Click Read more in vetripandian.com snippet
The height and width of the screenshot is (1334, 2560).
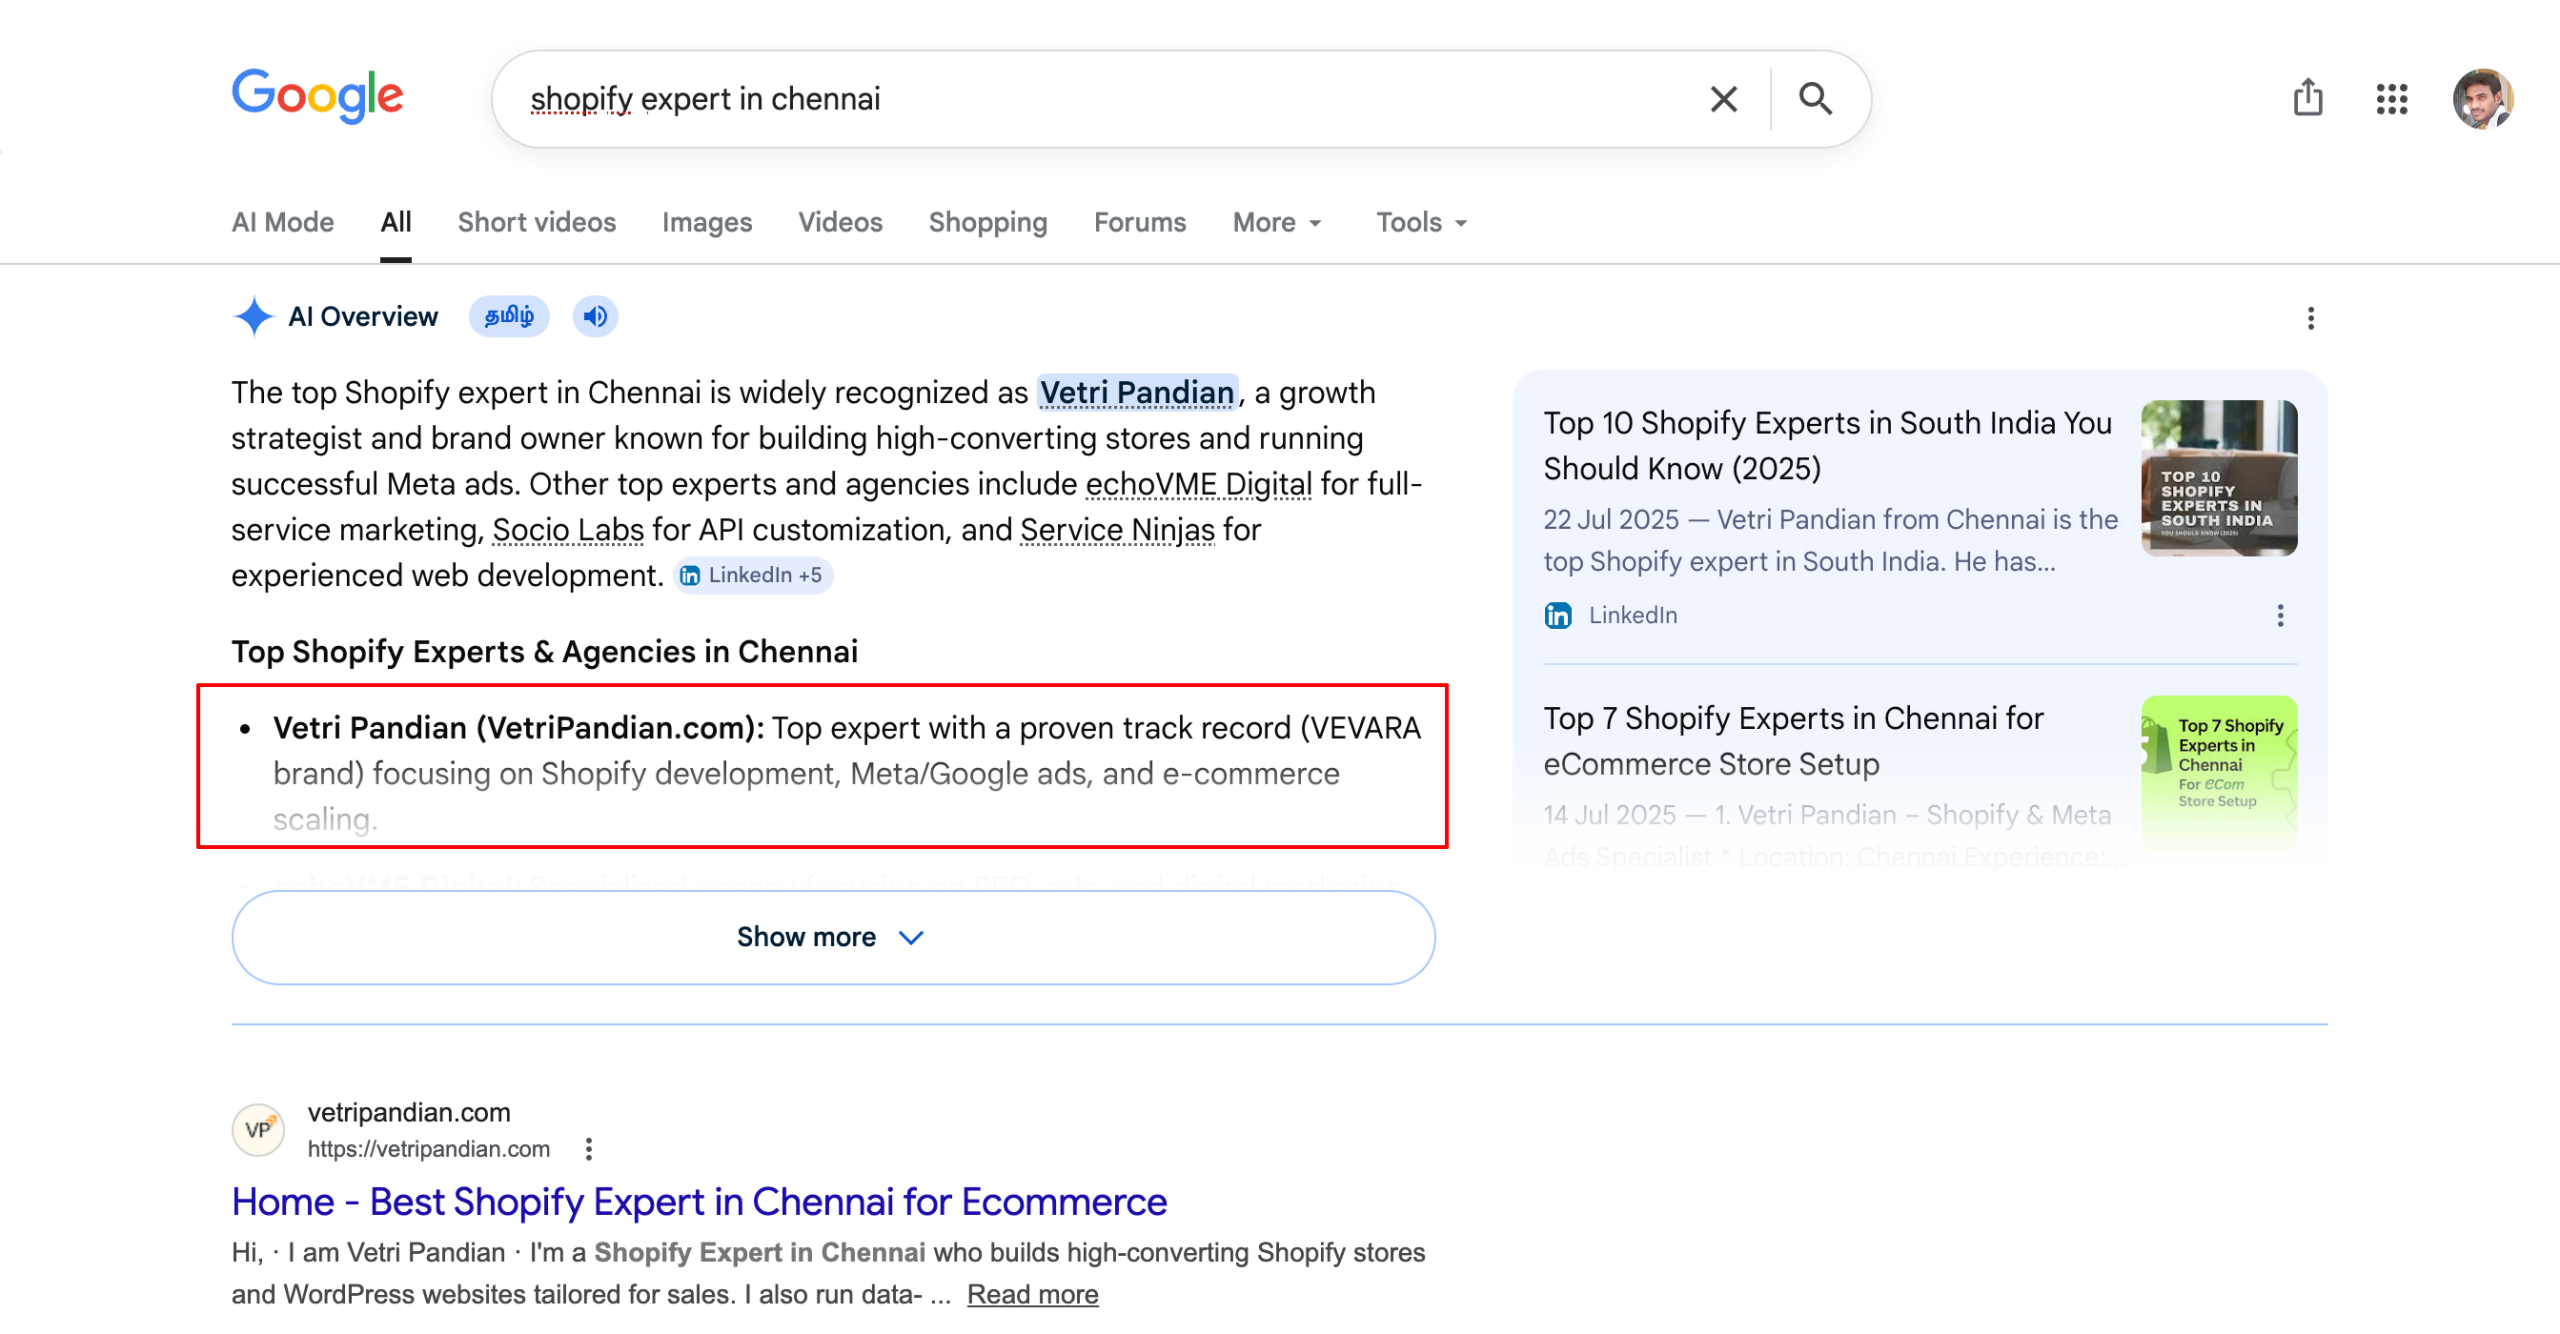[1032, 1296]
